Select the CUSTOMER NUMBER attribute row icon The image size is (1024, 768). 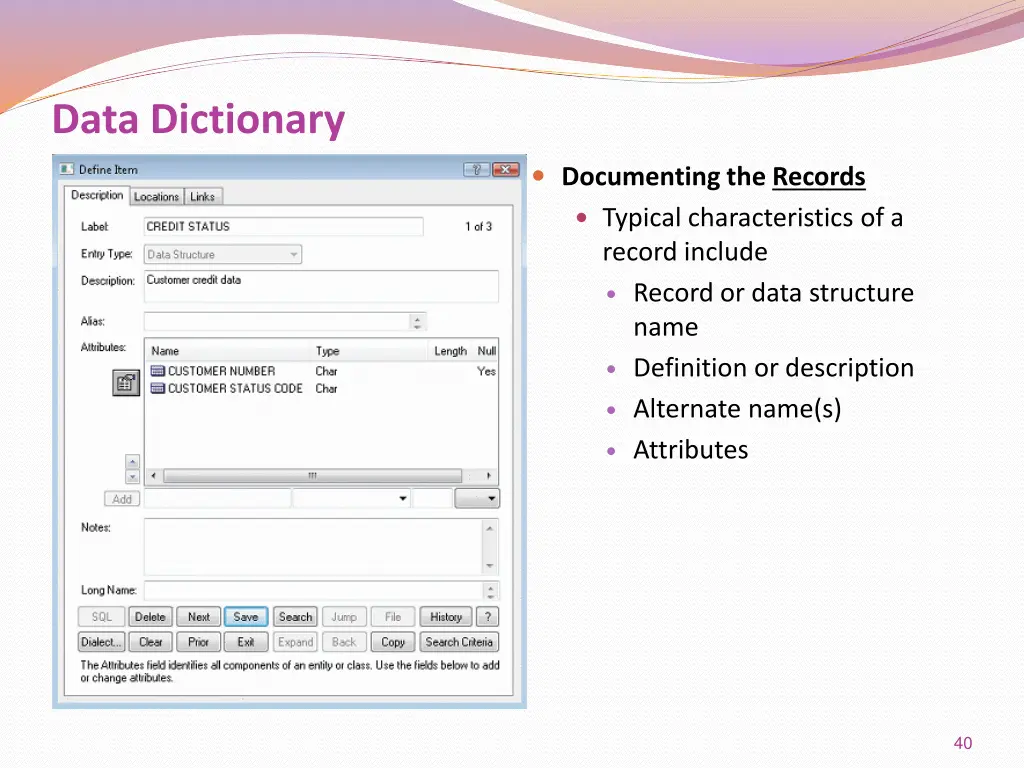pos(157,371)
